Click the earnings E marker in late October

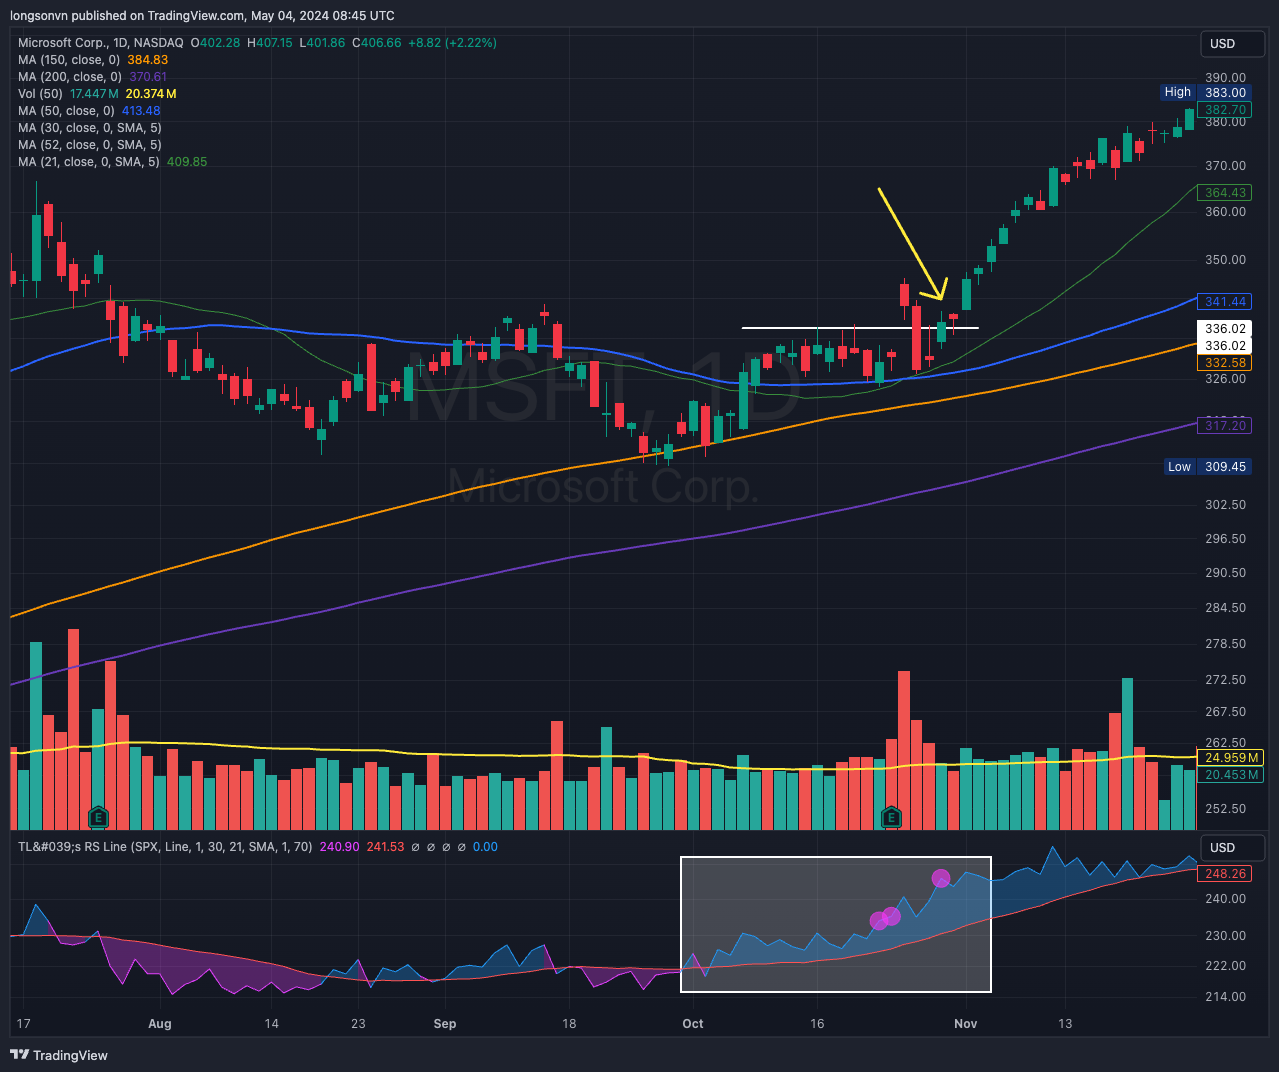(x=892, y=817)
